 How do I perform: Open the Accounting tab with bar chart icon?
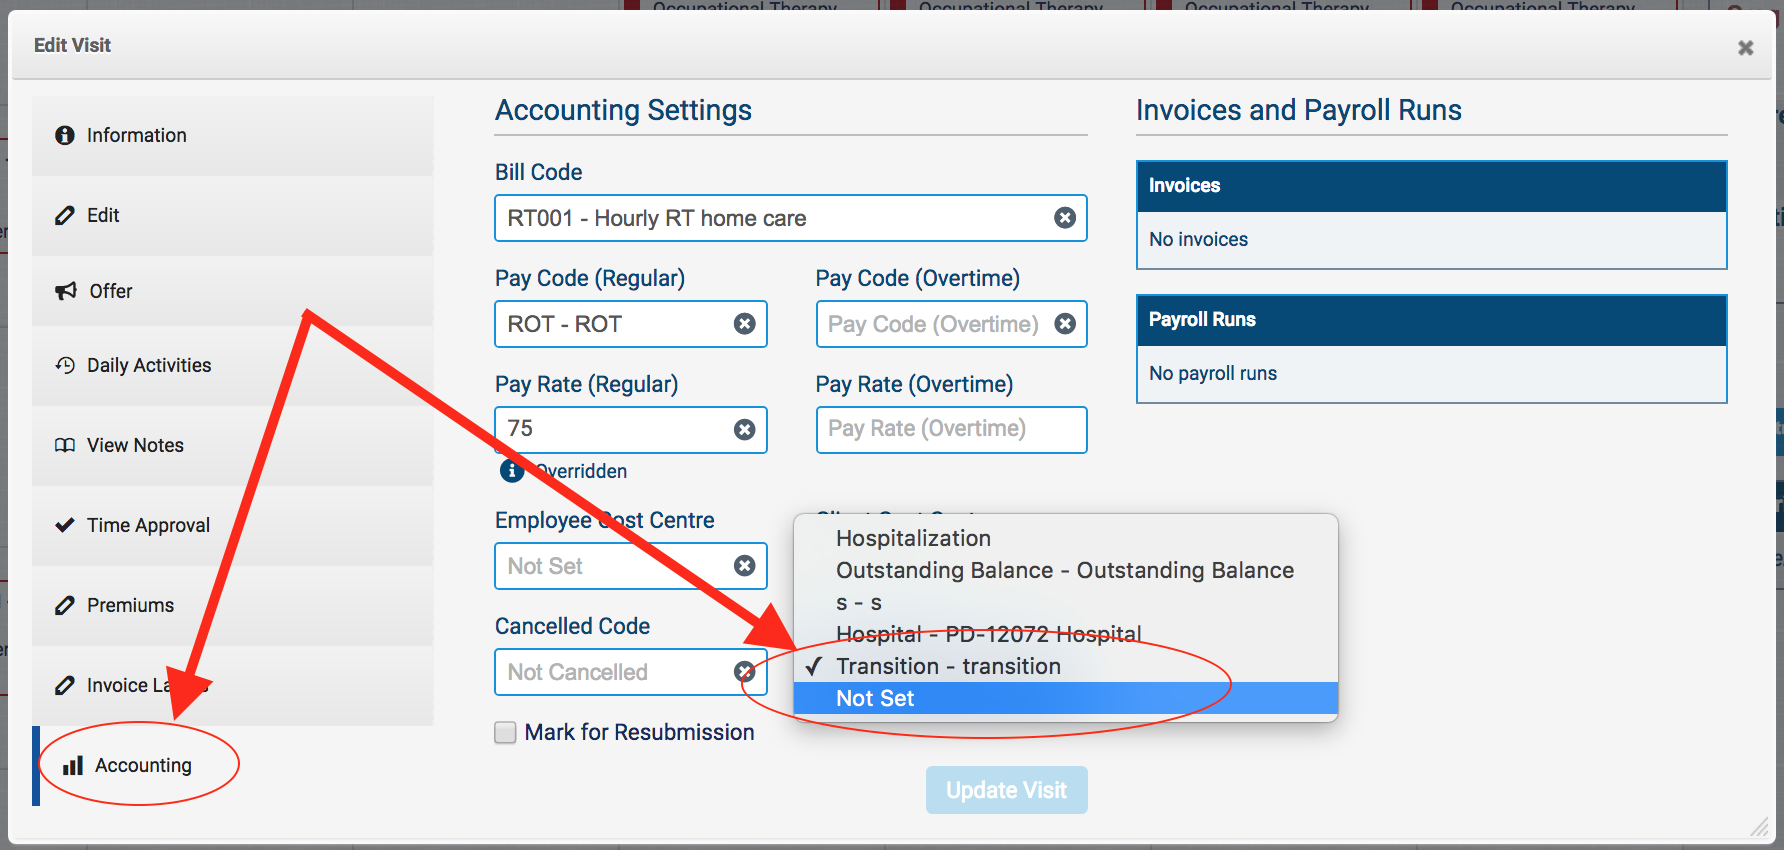[x=142, y=766]
